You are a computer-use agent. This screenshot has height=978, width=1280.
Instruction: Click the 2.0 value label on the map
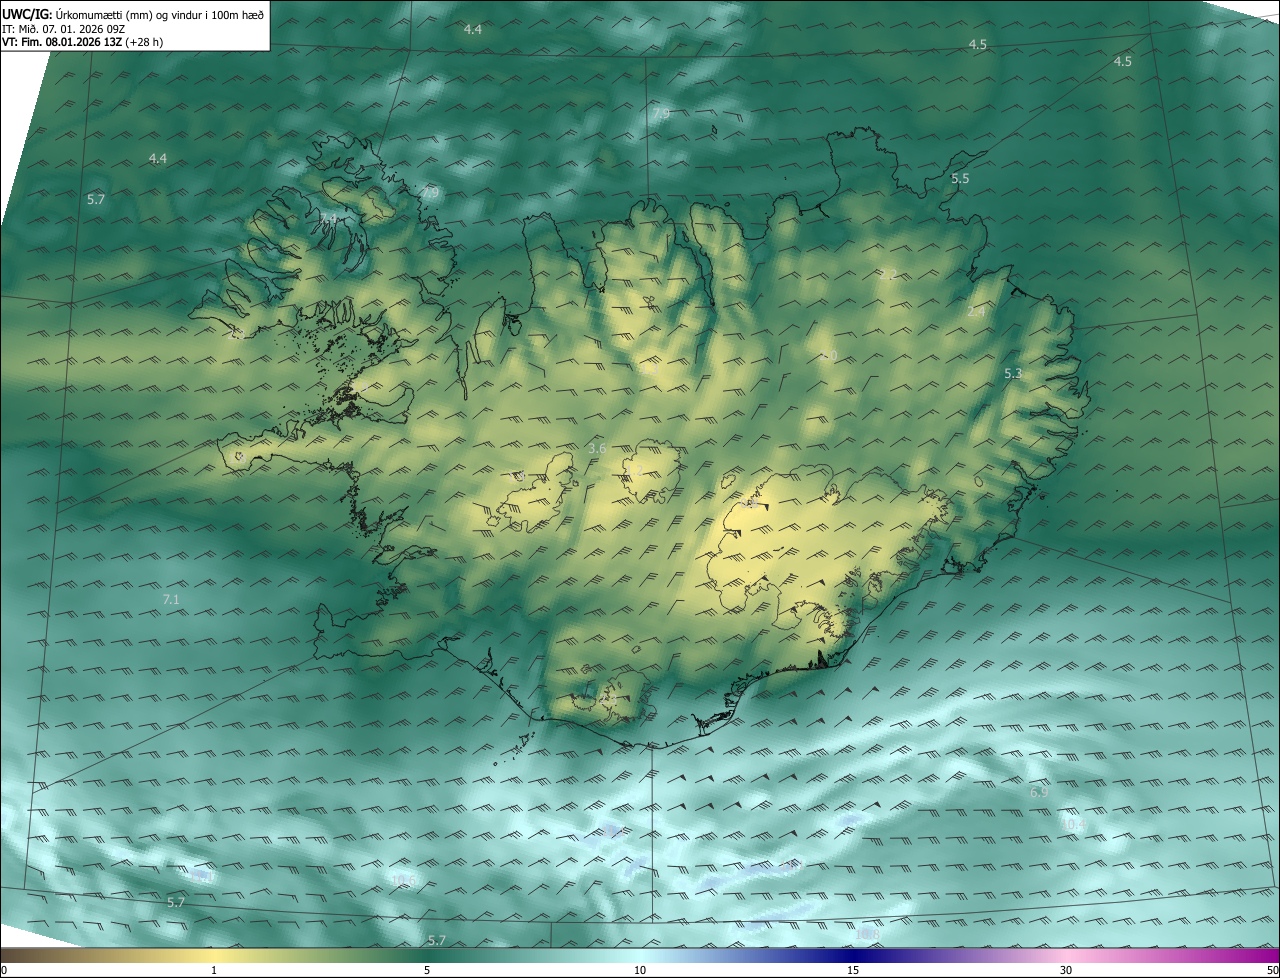pyautogui.click(x=828, y=356)
